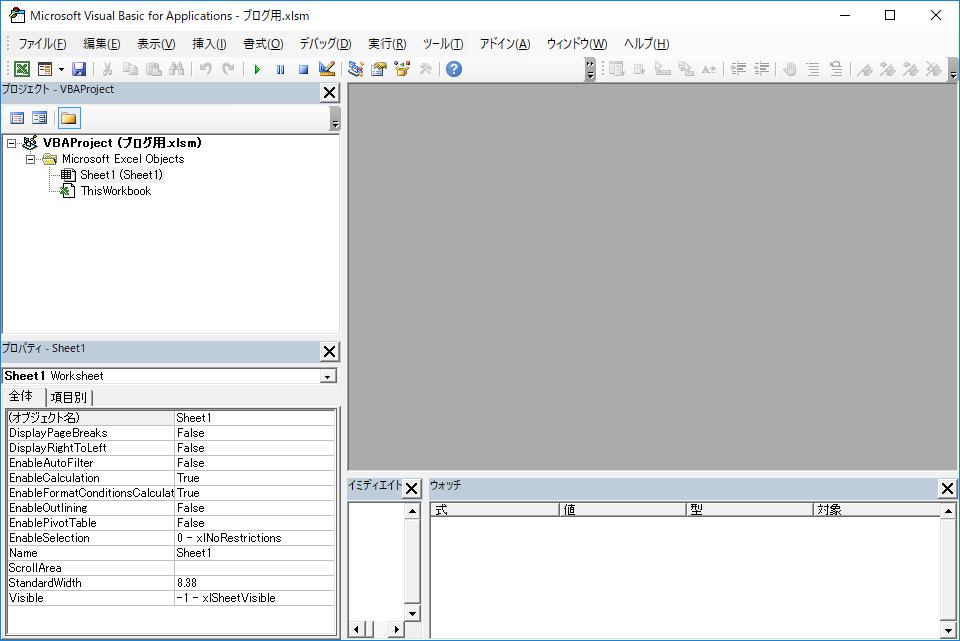Click Watch window scroll down arrow

pos(948,630)
